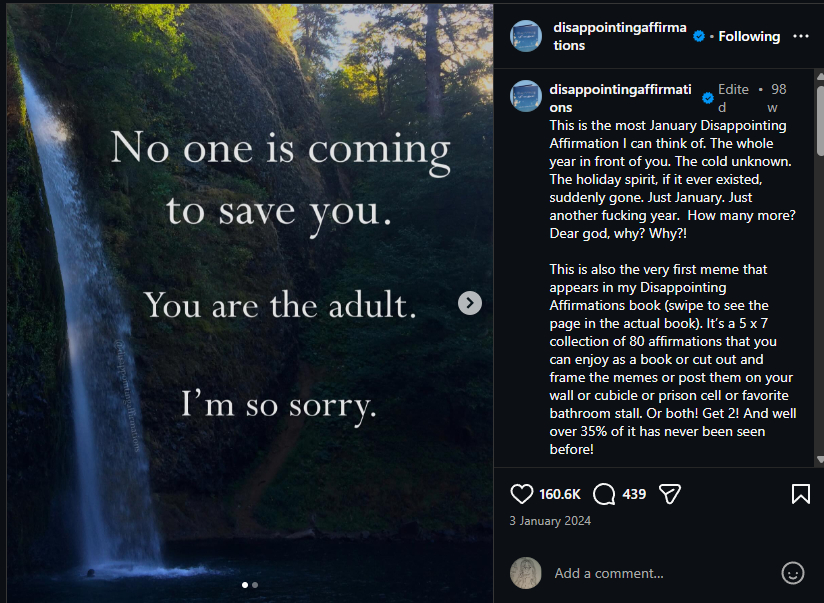Click the Following button
The width and height of the screenshot is (824, 603).
[749, 36]
